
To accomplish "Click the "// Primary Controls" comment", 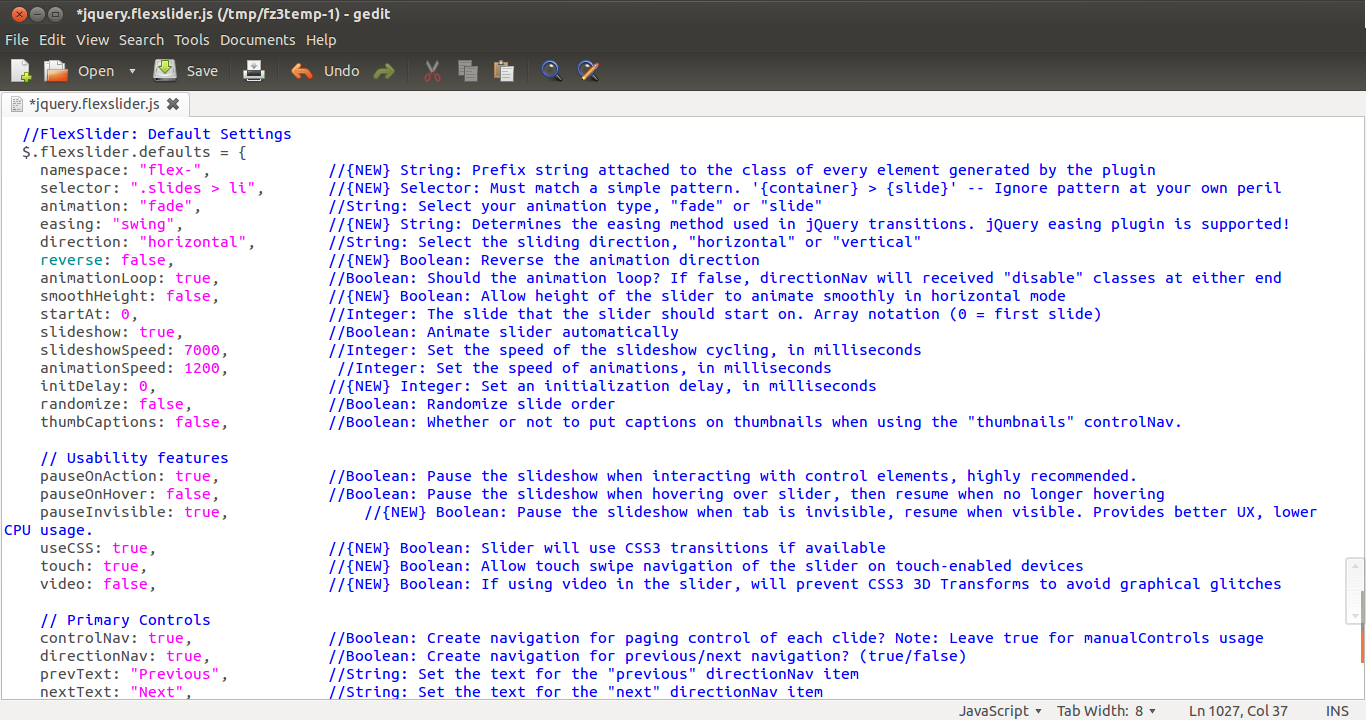I will [125, 620].
